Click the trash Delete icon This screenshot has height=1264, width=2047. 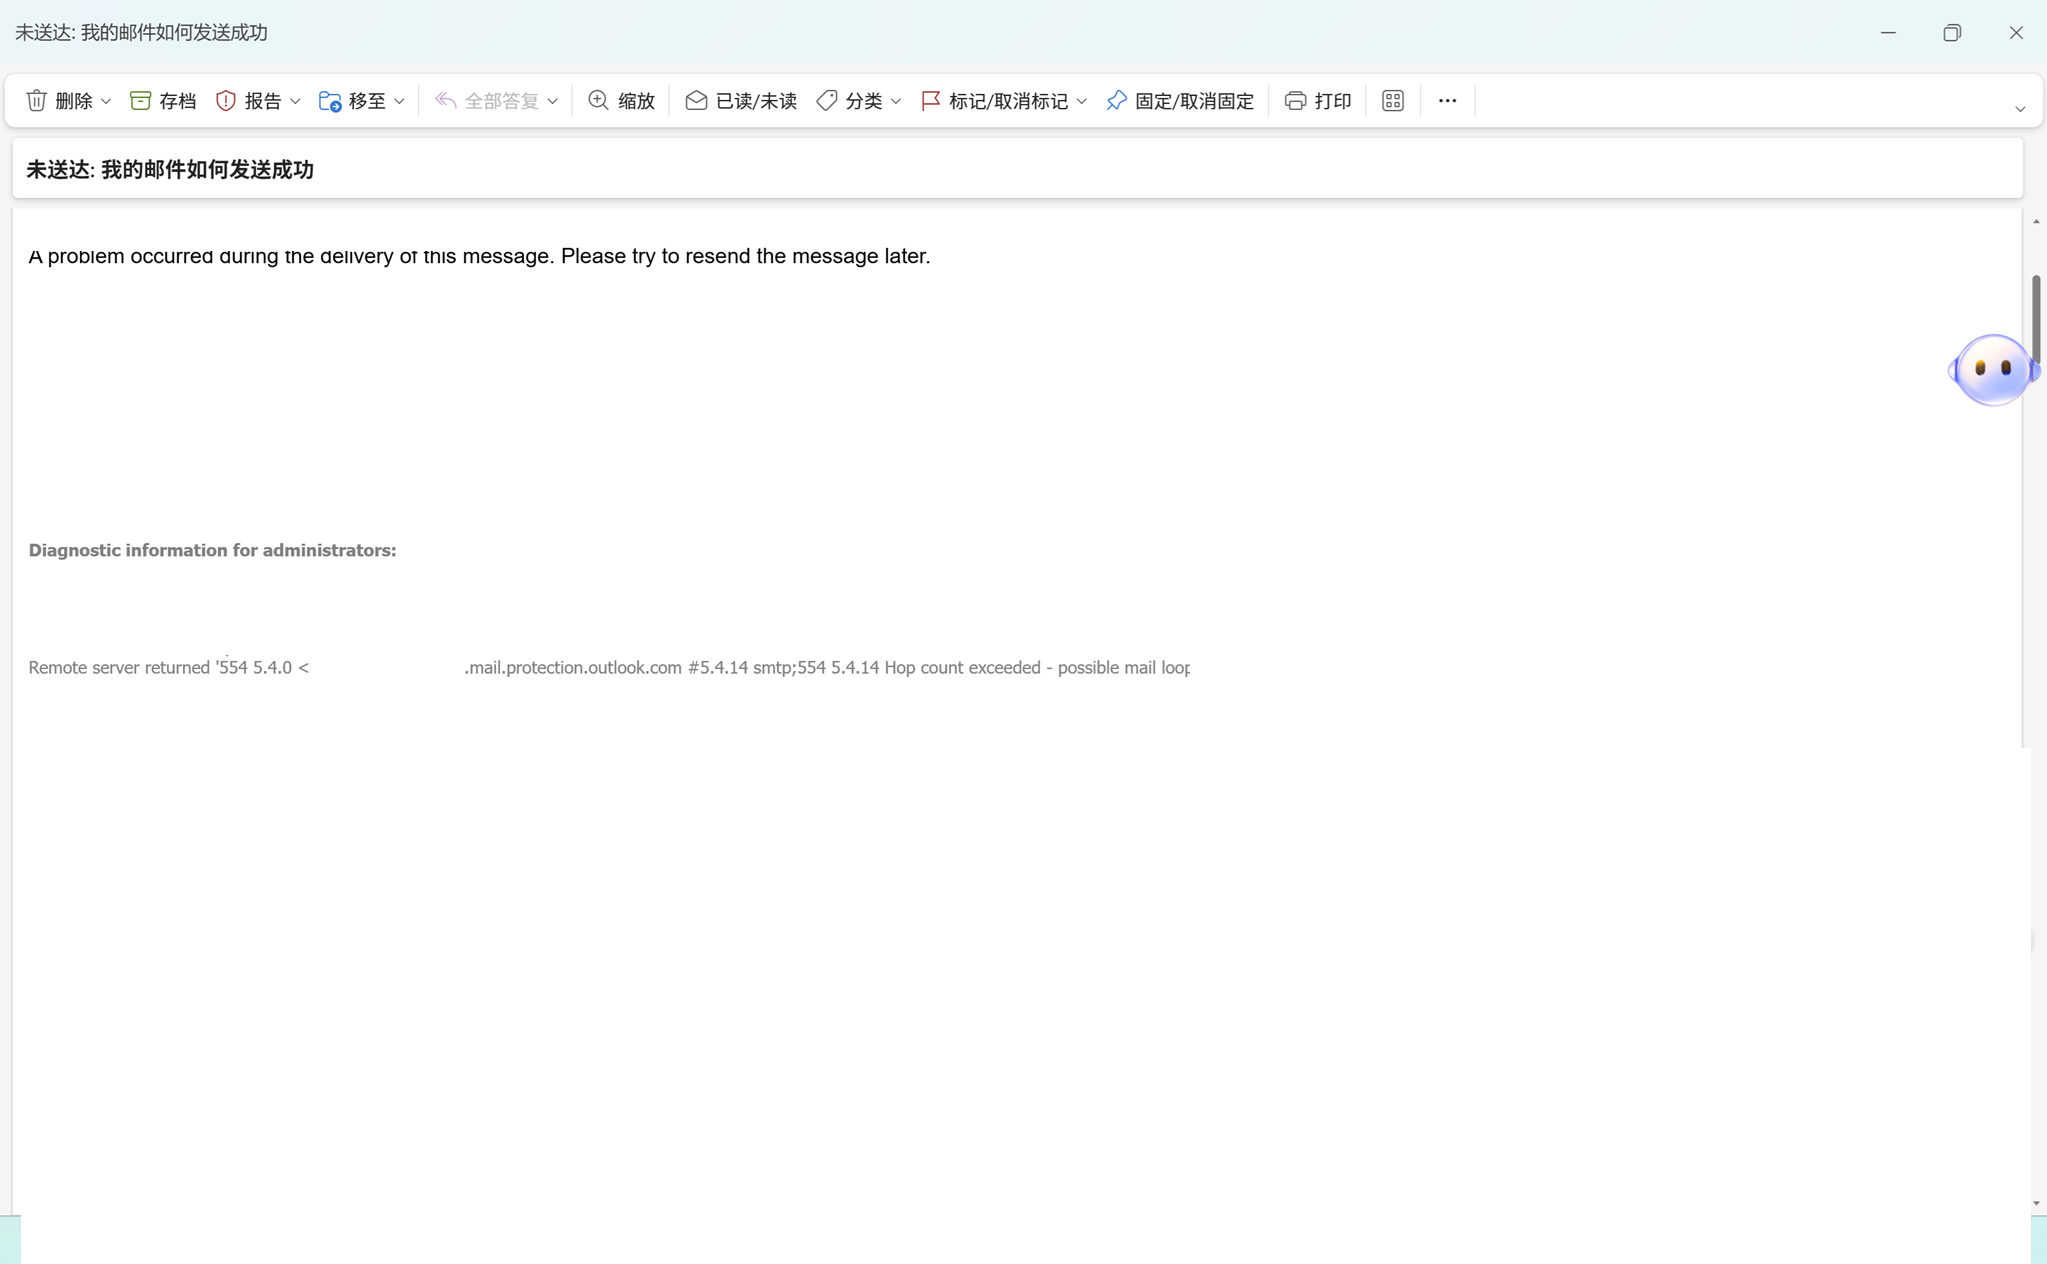point(37,101)
